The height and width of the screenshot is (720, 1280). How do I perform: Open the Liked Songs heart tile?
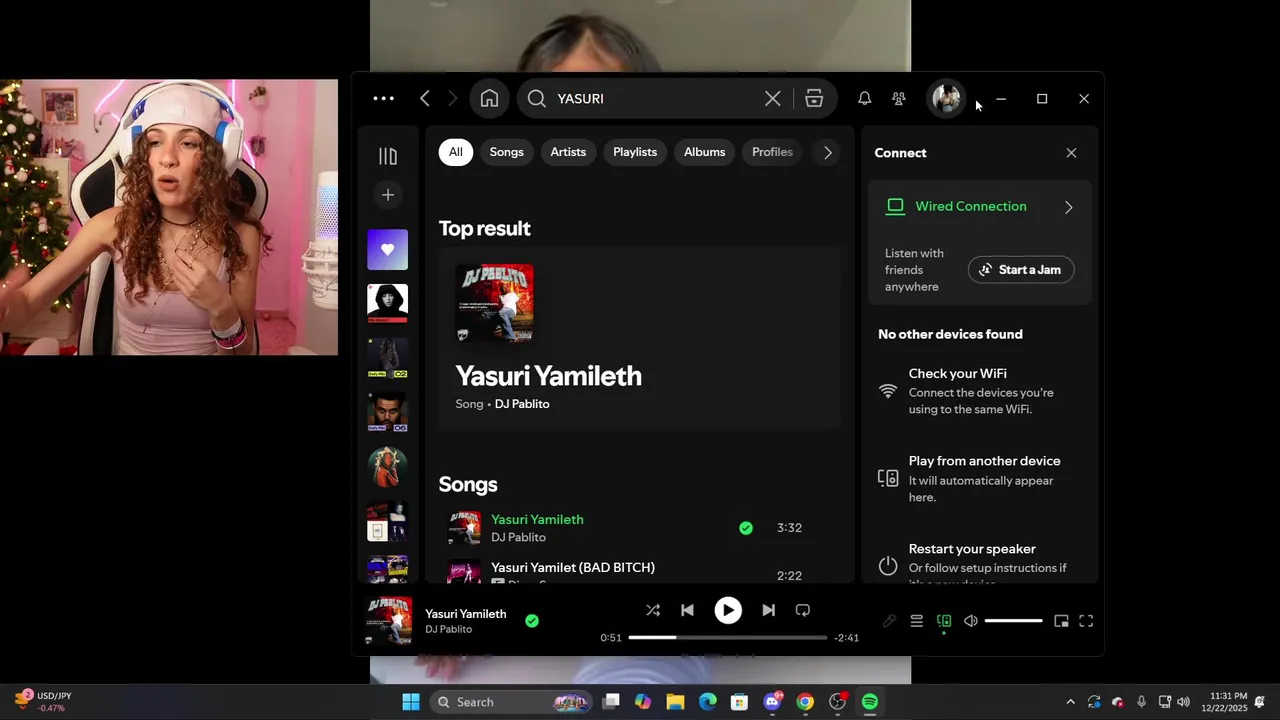tap(388, 249)
